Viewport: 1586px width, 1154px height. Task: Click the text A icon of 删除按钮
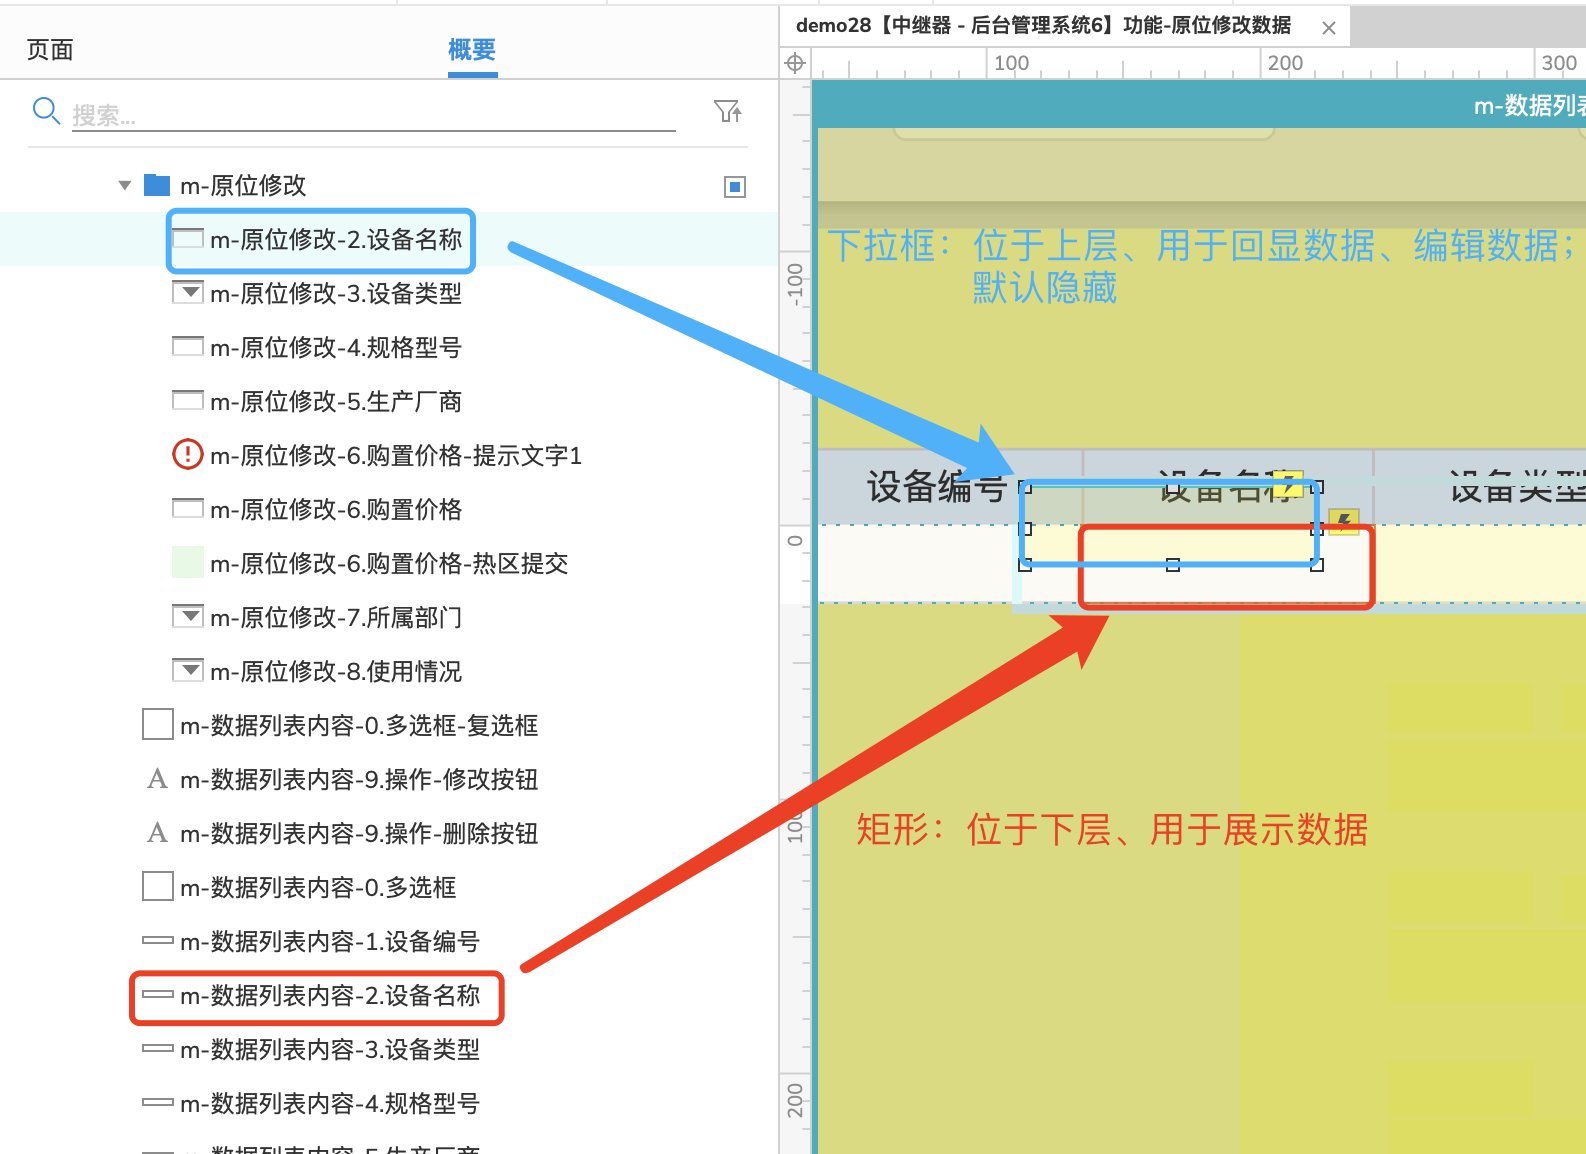(158, 833)
